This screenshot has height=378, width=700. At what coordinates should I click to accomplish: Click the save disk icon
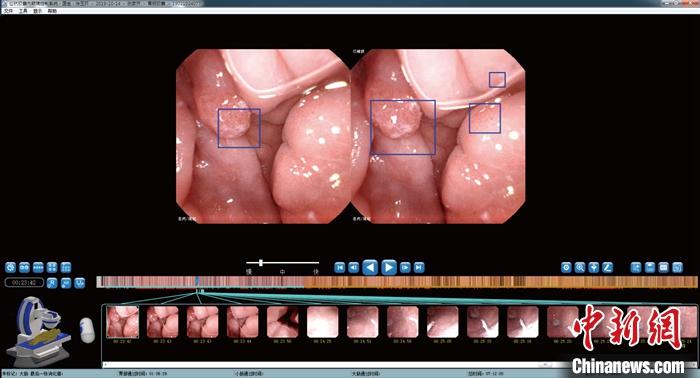[650, 267]
